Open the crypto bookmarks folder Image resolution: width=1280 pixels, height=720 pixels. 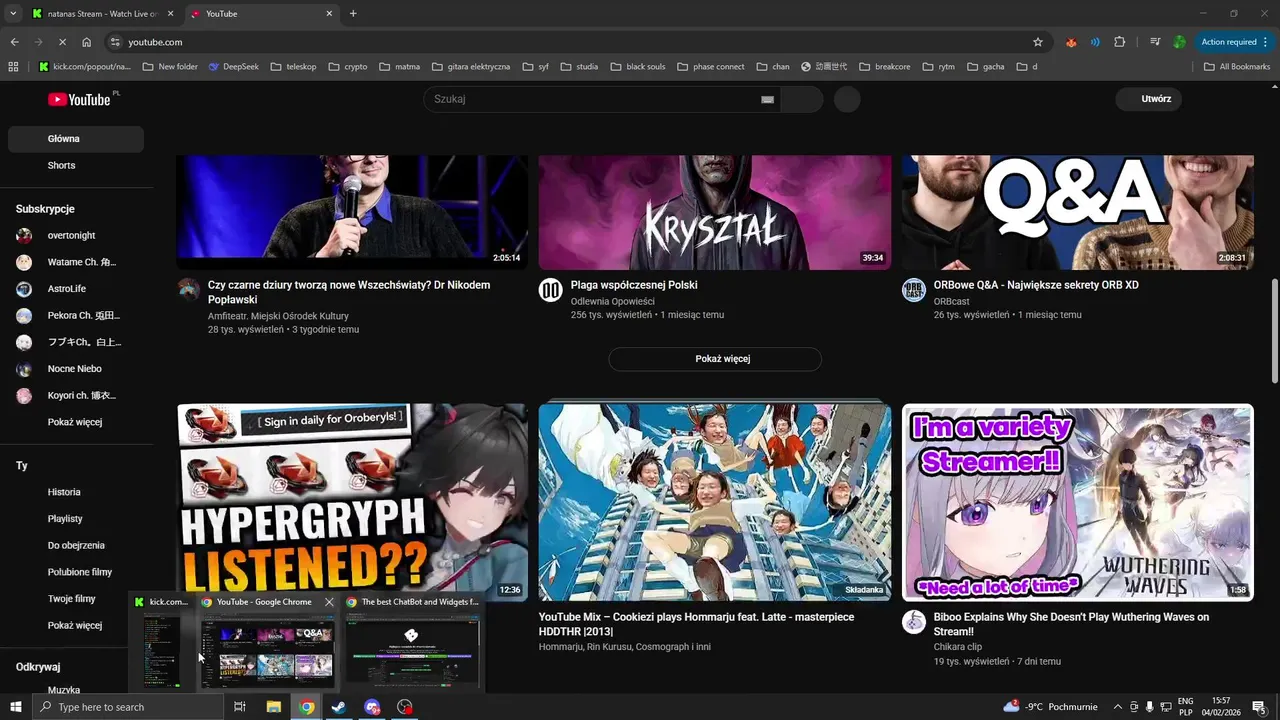pyautogui.click(x=348, y=67)
